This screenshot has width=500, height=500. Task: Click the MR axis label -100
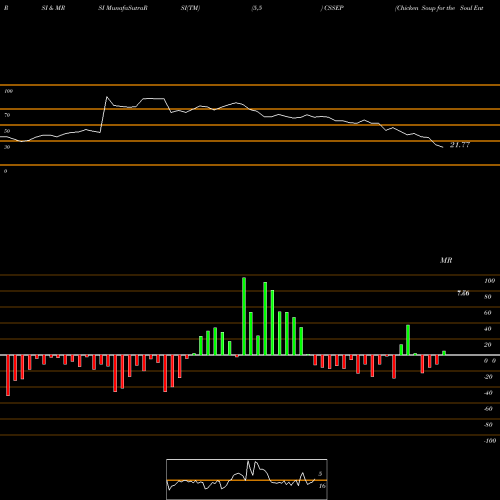[x=489, y=441]
